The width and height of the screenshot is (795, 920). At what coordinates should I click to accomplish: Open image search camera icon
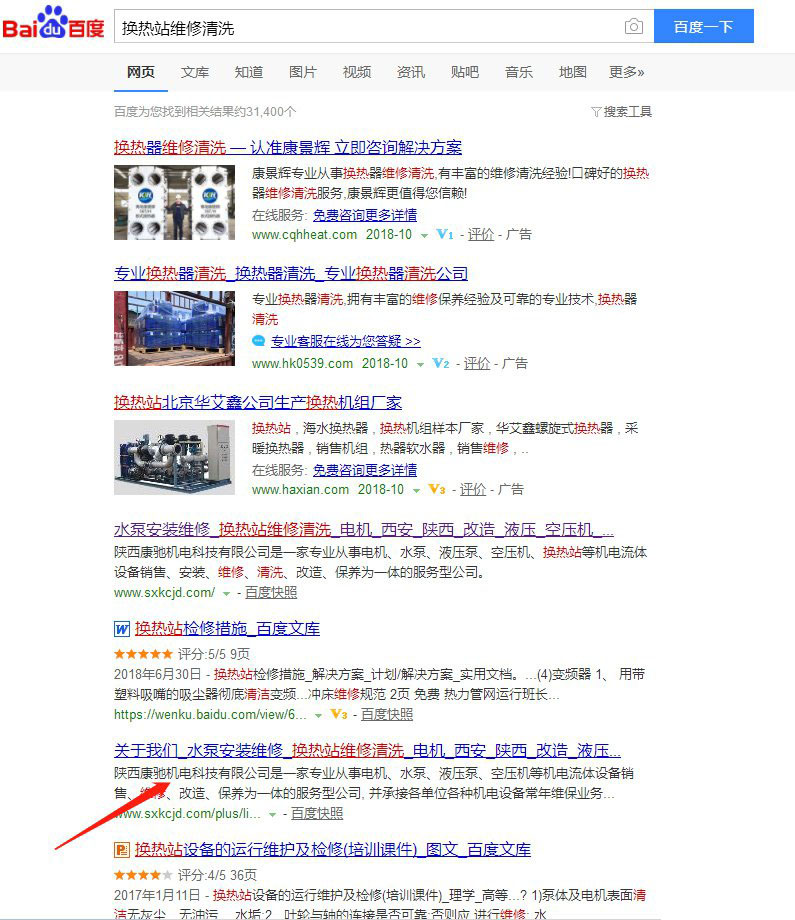[x=634, y=26]
